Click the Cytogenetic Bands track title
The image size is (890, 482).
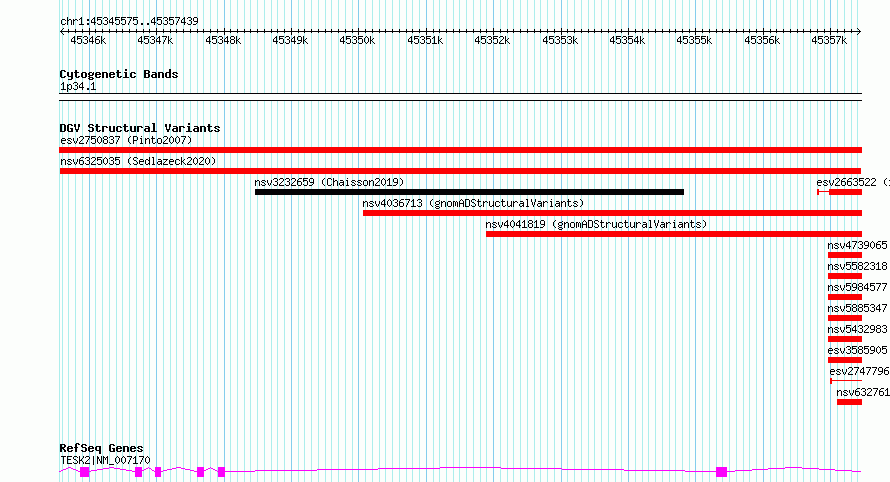point(119,74)
